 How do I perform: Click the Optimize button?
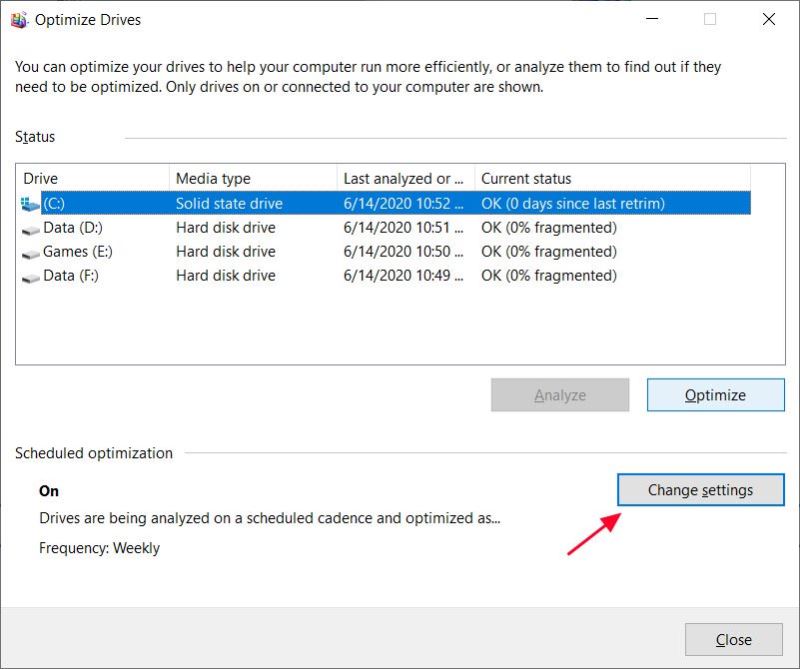pos(715,395)
